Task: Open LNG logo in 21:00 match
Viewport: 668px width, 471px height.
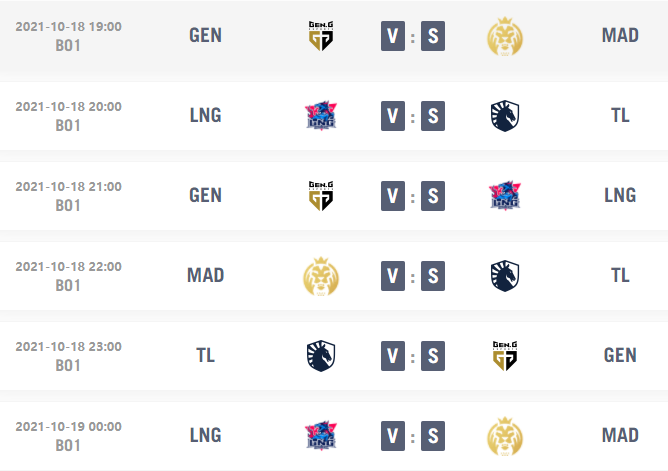Action: [505, 195]
